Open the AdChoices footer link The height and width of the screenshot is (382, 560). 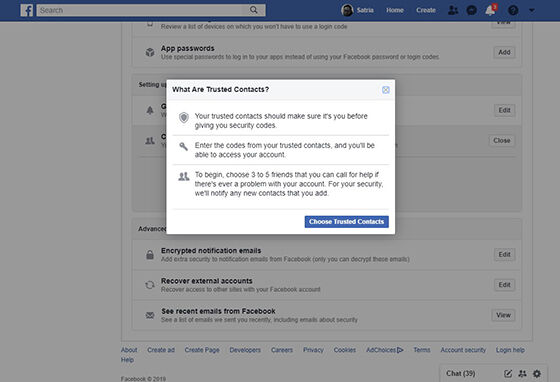pos(385,350)
